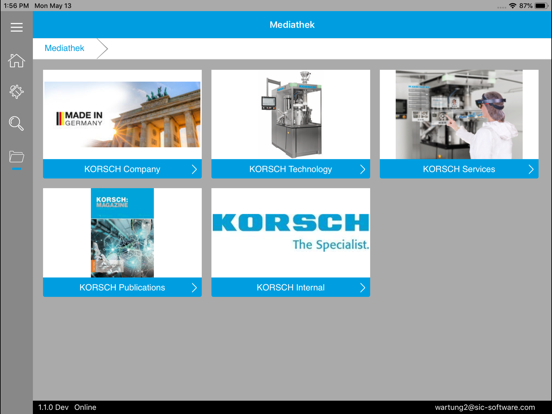The width and height of the screenshot is (552, 414).
Task: Open the KORSCH Publications button
Action: pyautogui.click(x=122, y=287)
